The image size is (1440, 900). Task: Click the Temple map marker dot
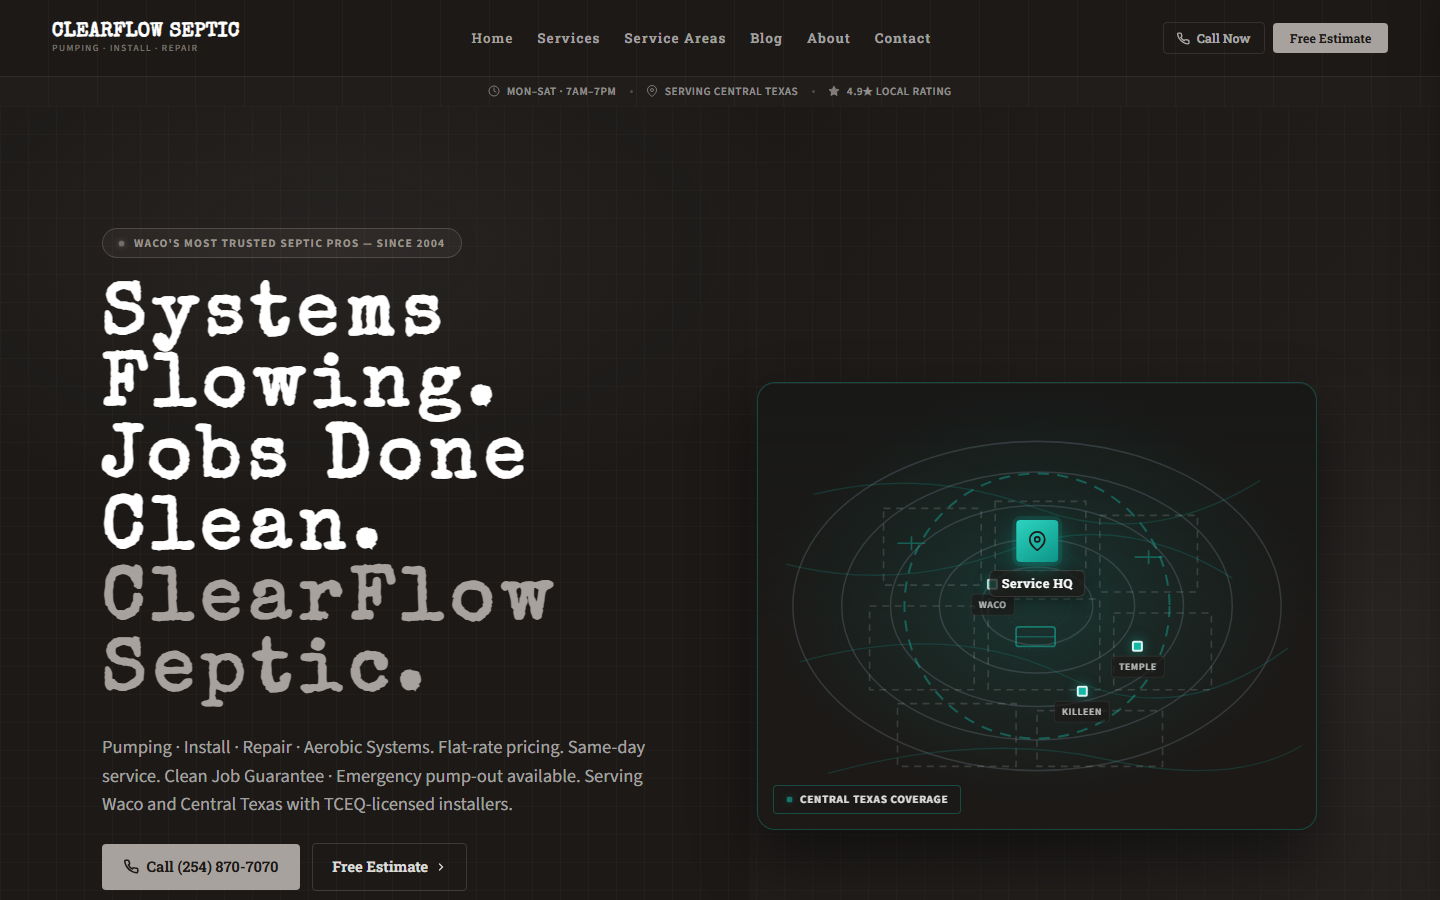point(1137,646)
